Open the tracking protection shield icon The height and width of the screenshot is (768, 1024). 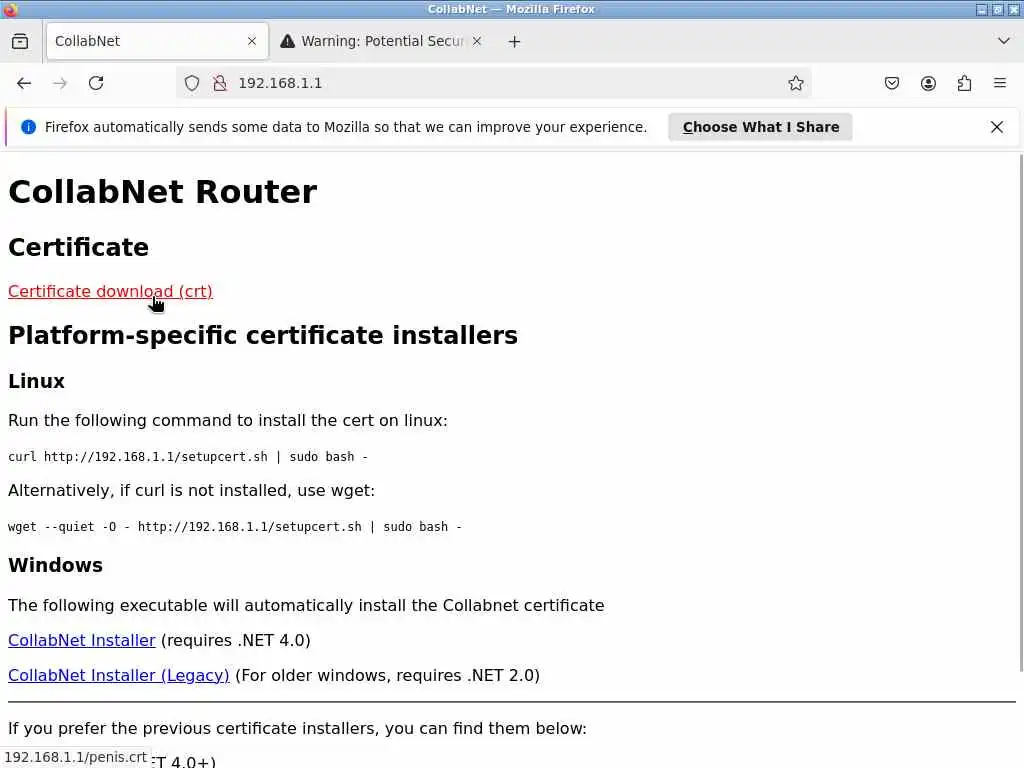click(191, 83)
